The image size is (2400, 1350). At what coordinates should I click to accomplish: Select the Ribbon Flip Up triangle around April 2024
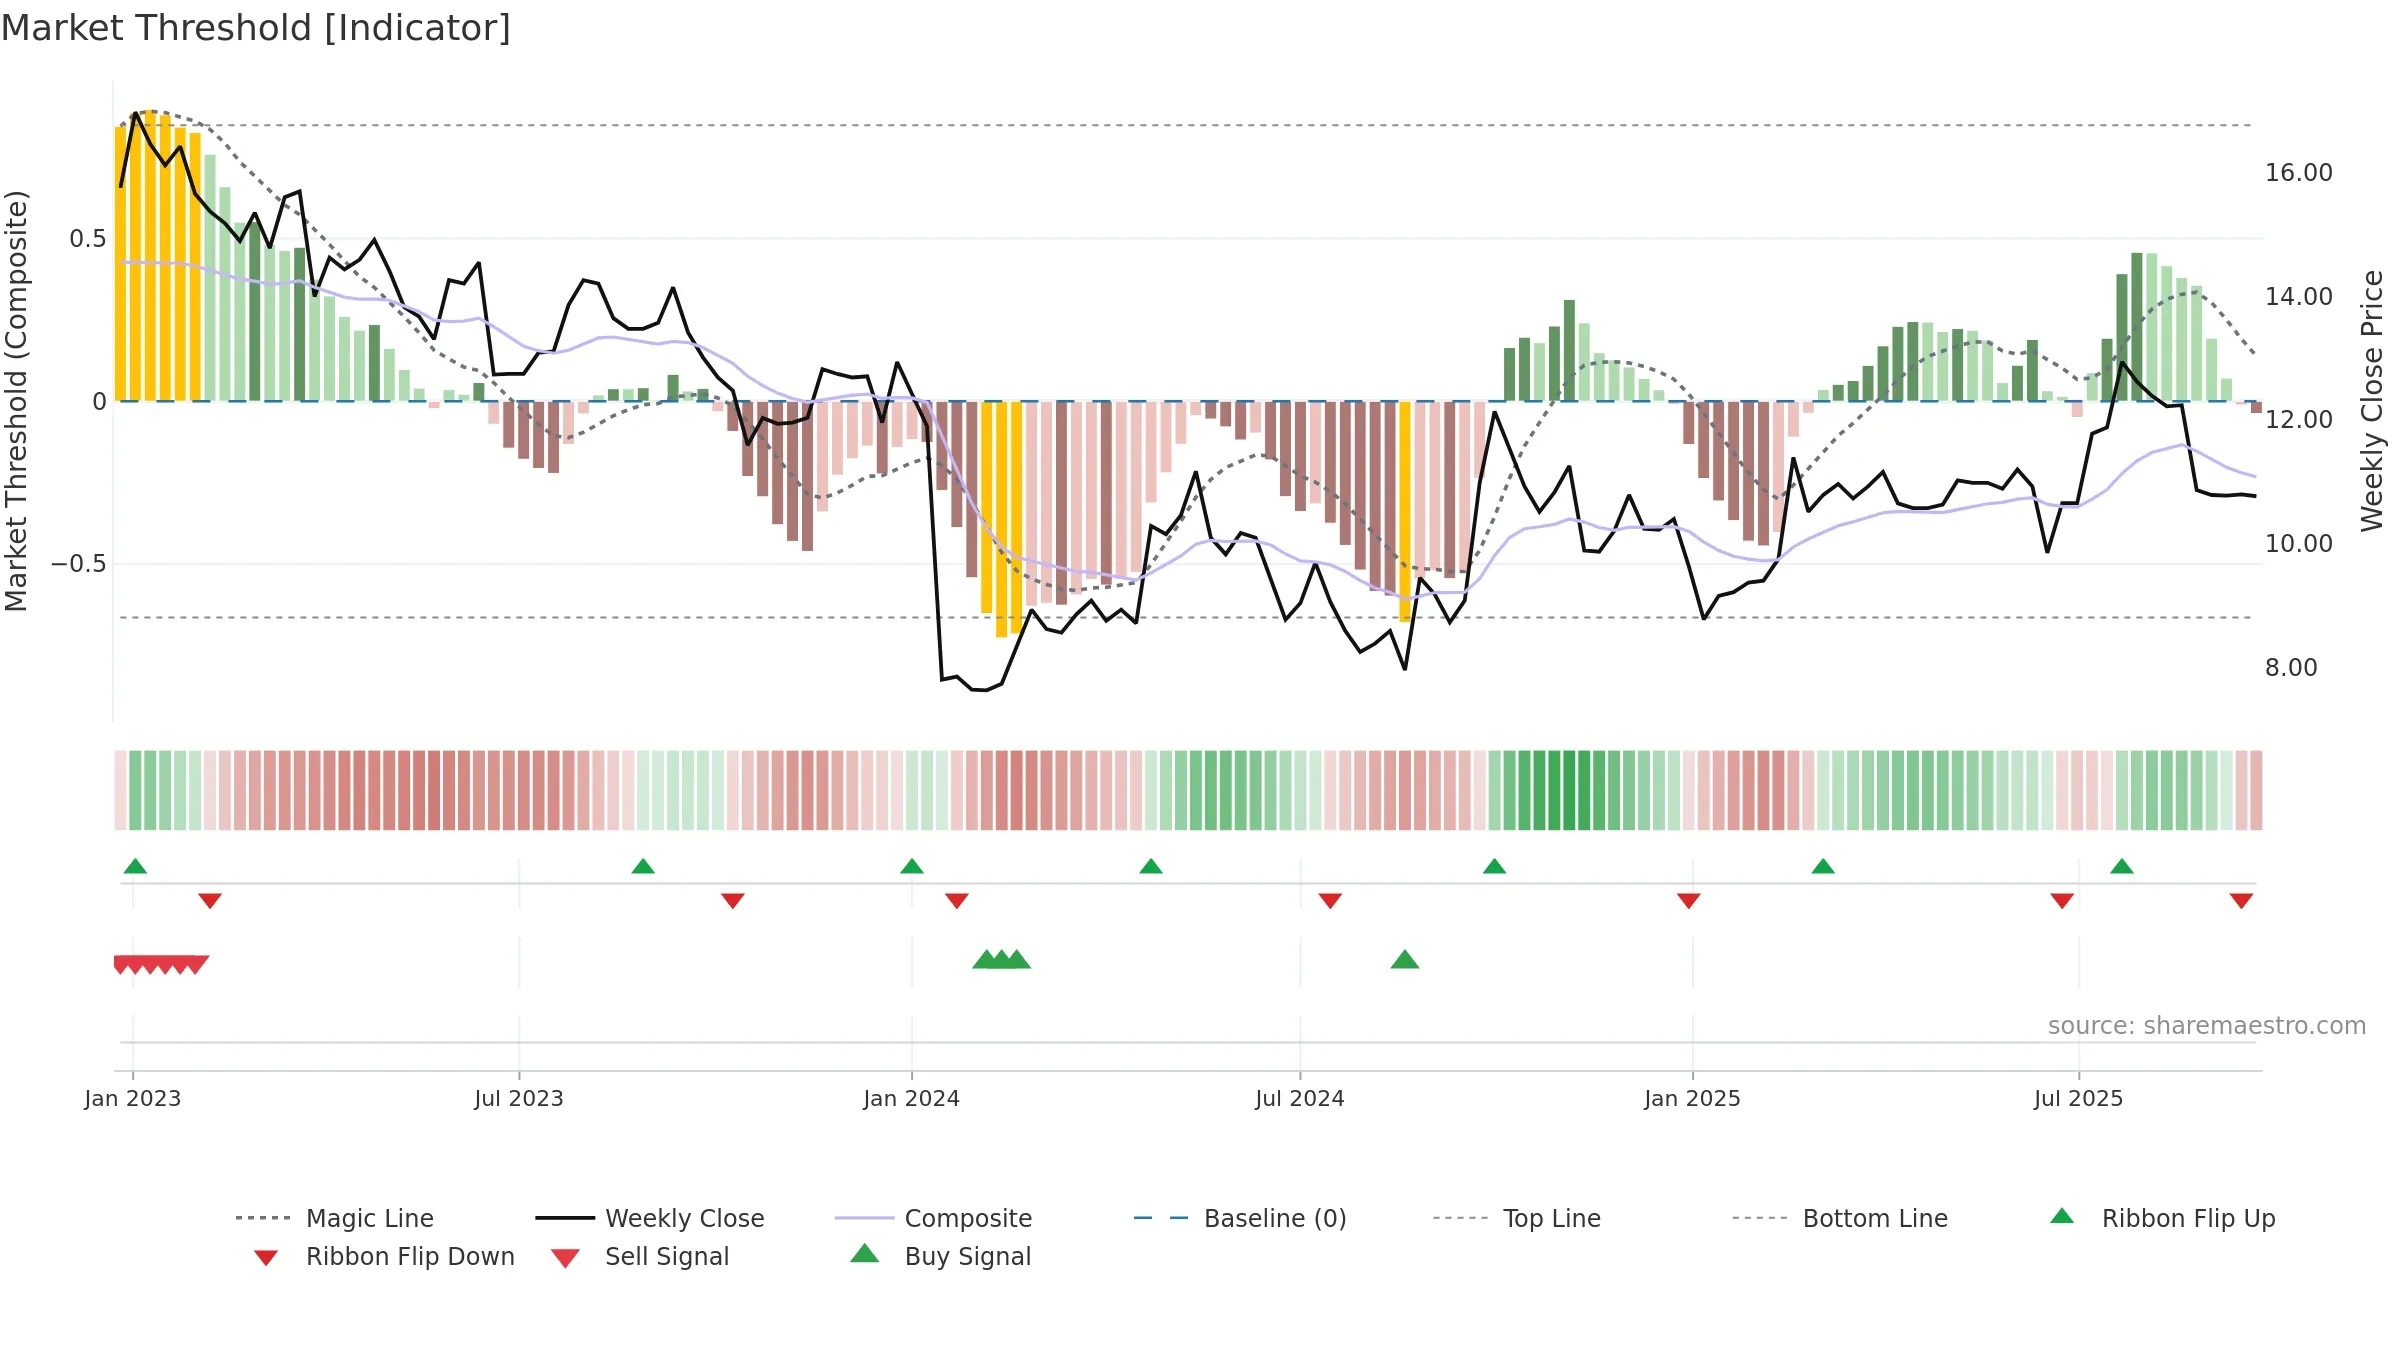coord(1151,866)
